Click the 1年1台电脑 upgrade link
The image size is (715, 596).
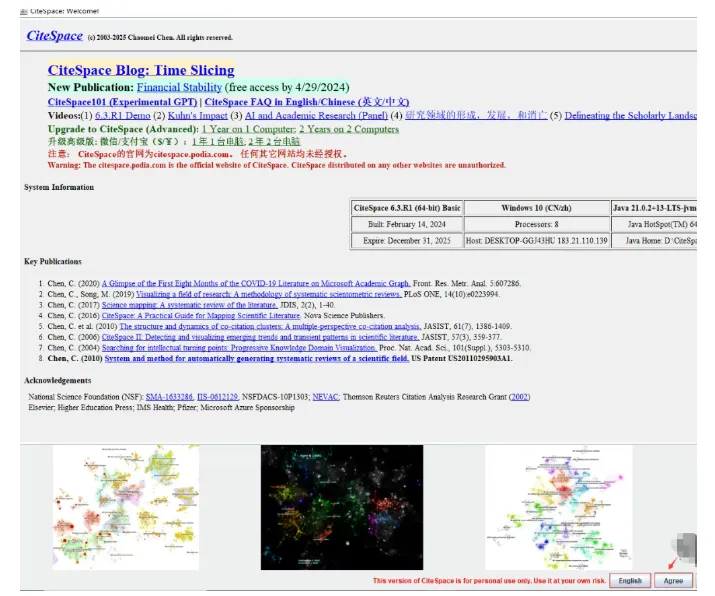pyautogui.click(x=218, y=141)
